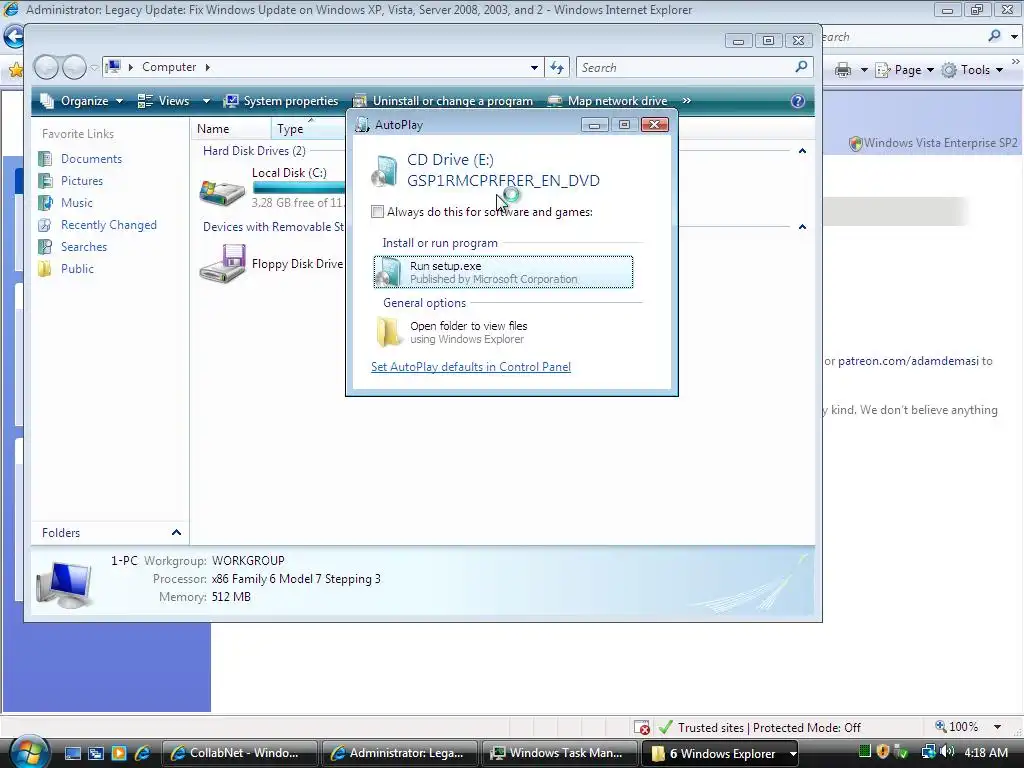Screen dimensions: 1024x768
Task: Open the 6 Windows Explorer taskbar group
Action: pos(722,753)
